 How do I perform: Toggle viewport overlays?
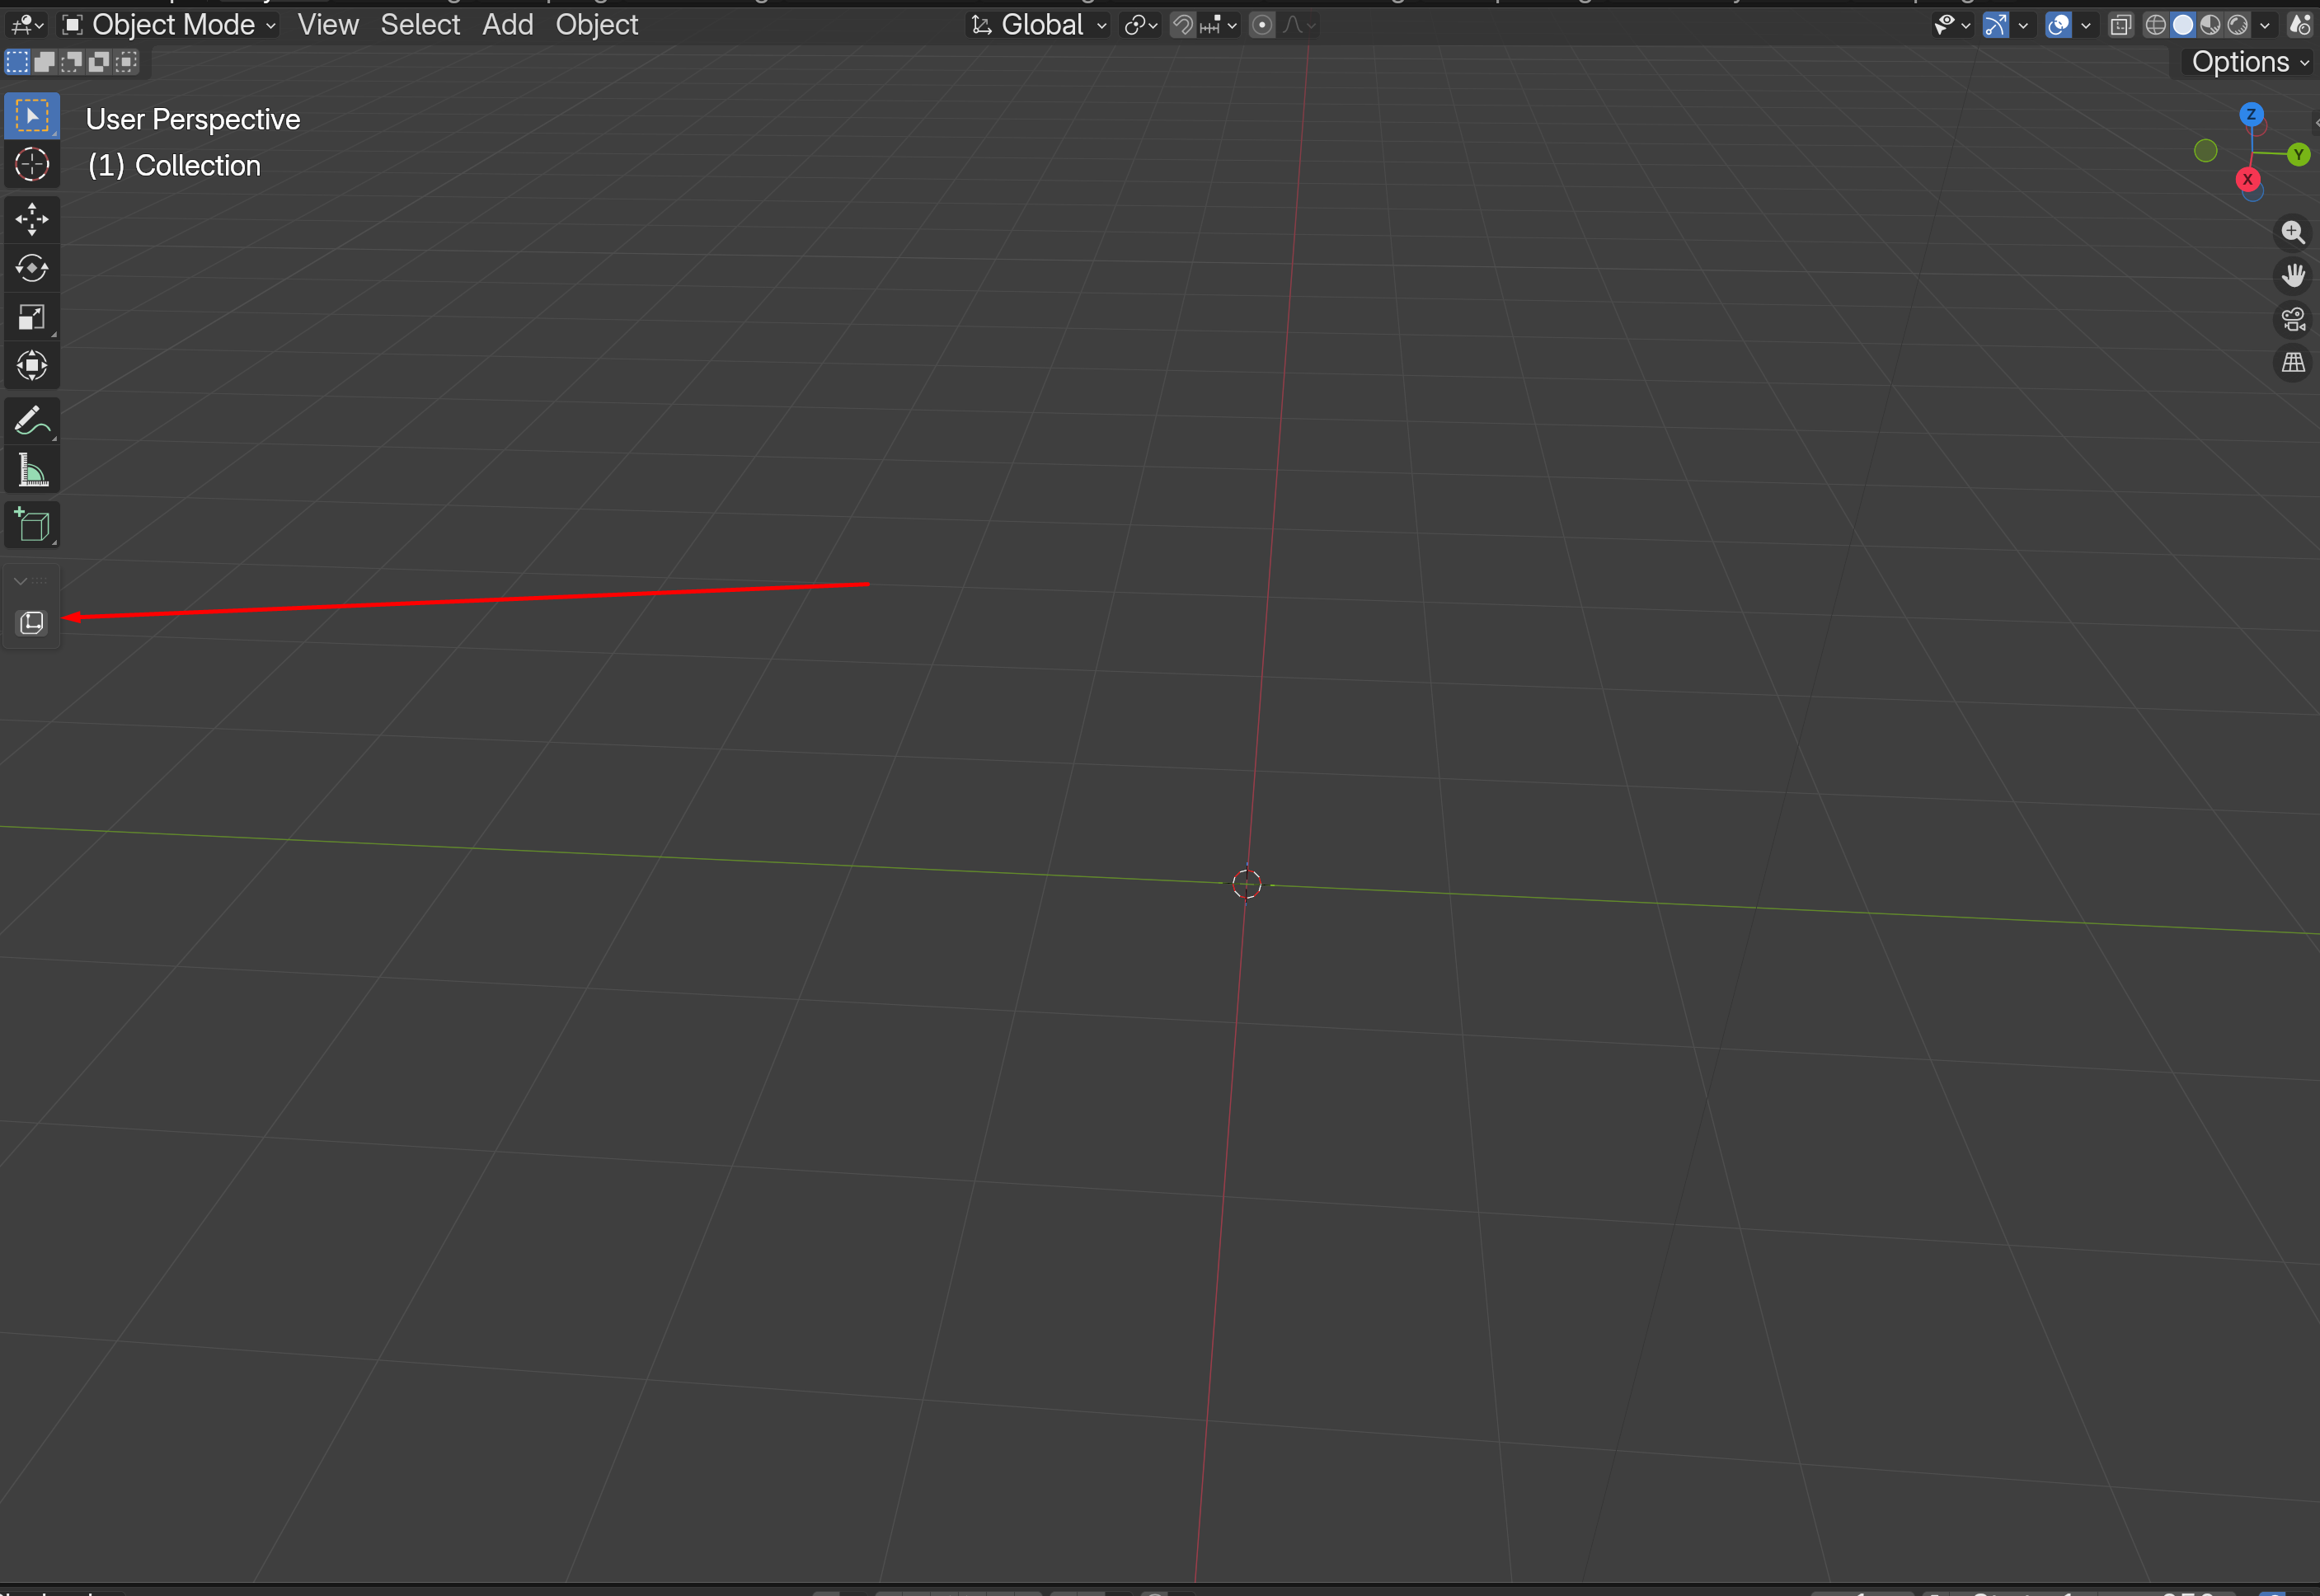coord(2058,25)
